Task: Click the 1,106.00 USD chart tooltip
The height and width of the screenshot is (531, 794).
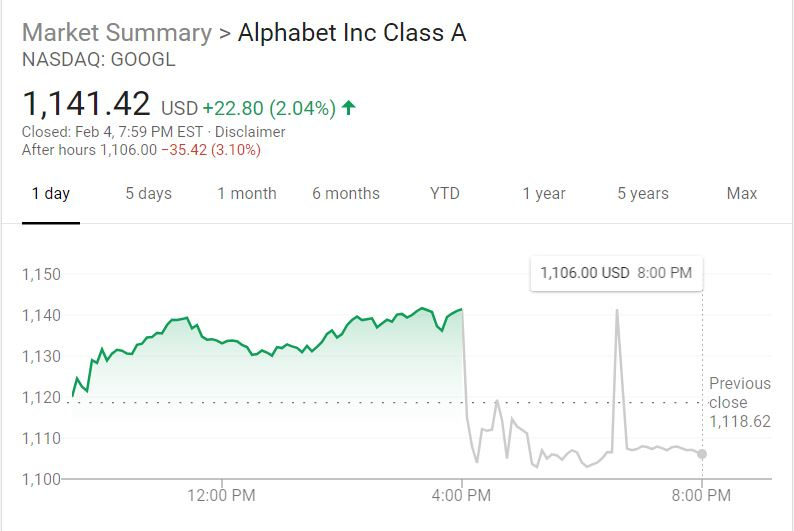Action: [x=615, y=272]
